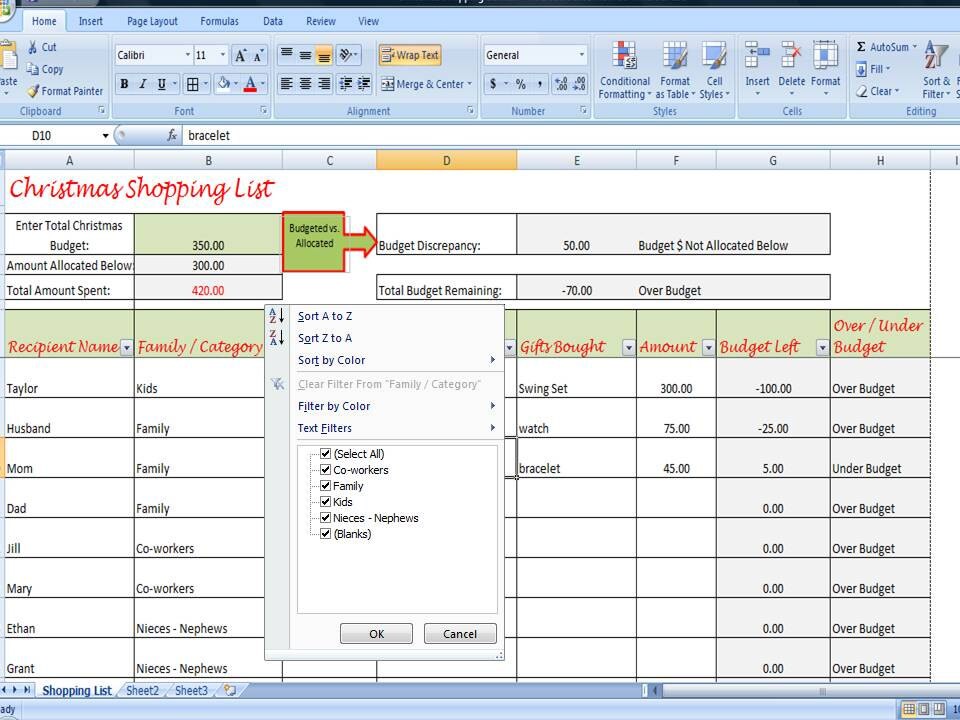Open Conditional Formatting

click(x=624, y=70)
